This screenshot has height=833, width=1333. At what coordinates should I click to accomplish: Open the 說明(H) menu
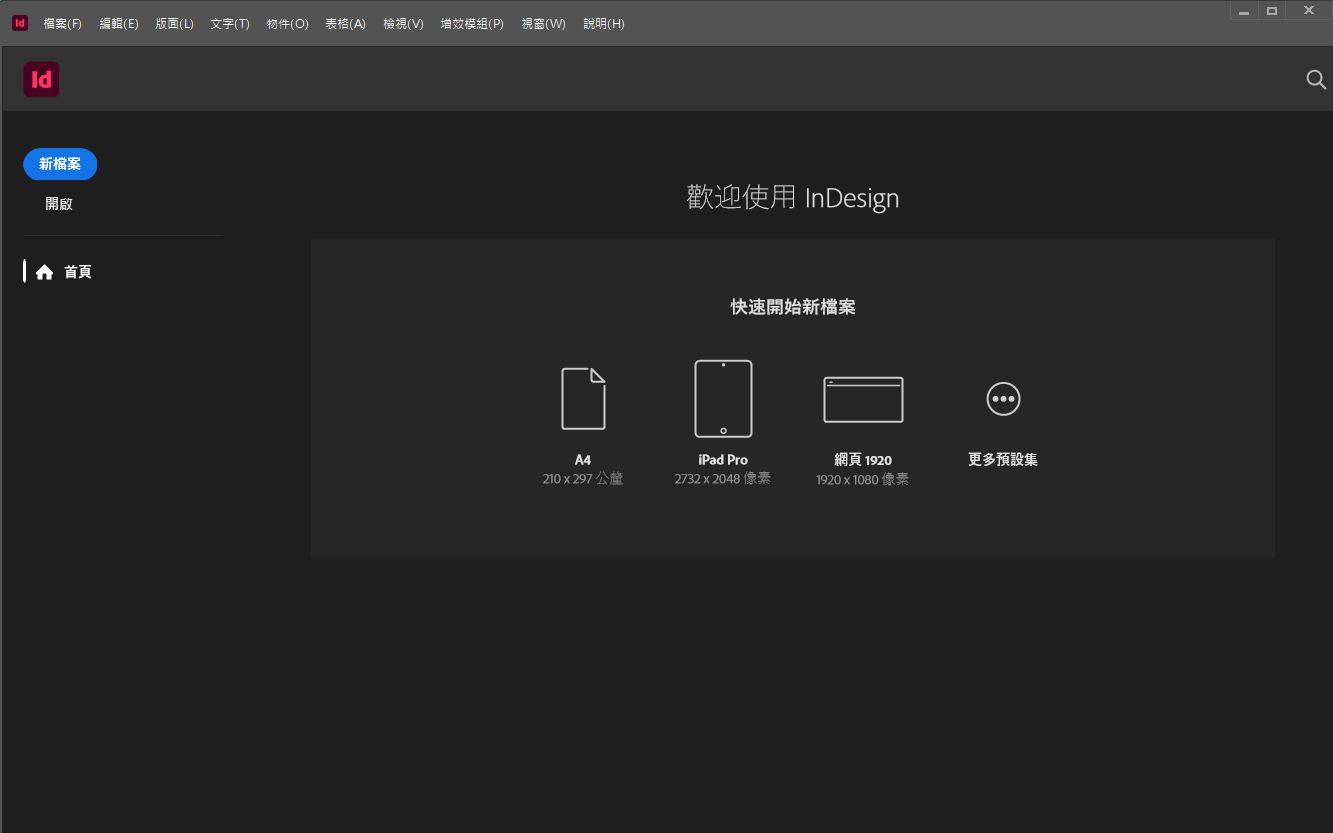(603, 24)
